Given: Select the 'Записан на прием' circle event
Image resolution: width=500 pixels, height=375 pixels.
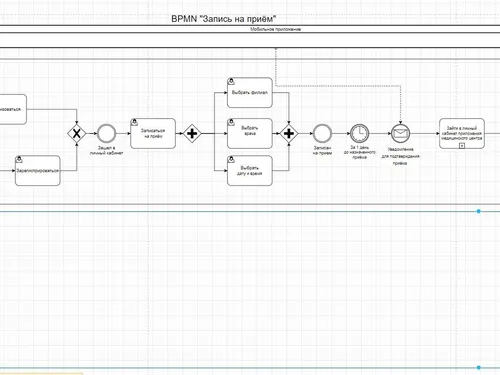Looking at the screenshot, I should (322, 133).
